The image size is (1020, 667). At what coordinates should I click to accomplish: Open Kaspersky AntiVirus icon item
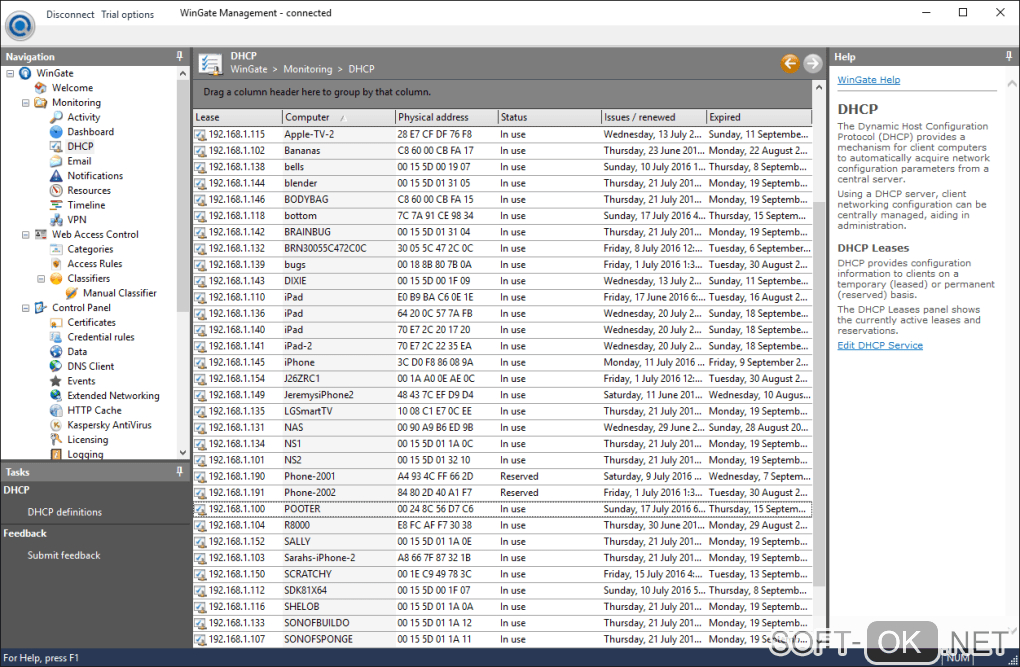(x=57, y=425)
